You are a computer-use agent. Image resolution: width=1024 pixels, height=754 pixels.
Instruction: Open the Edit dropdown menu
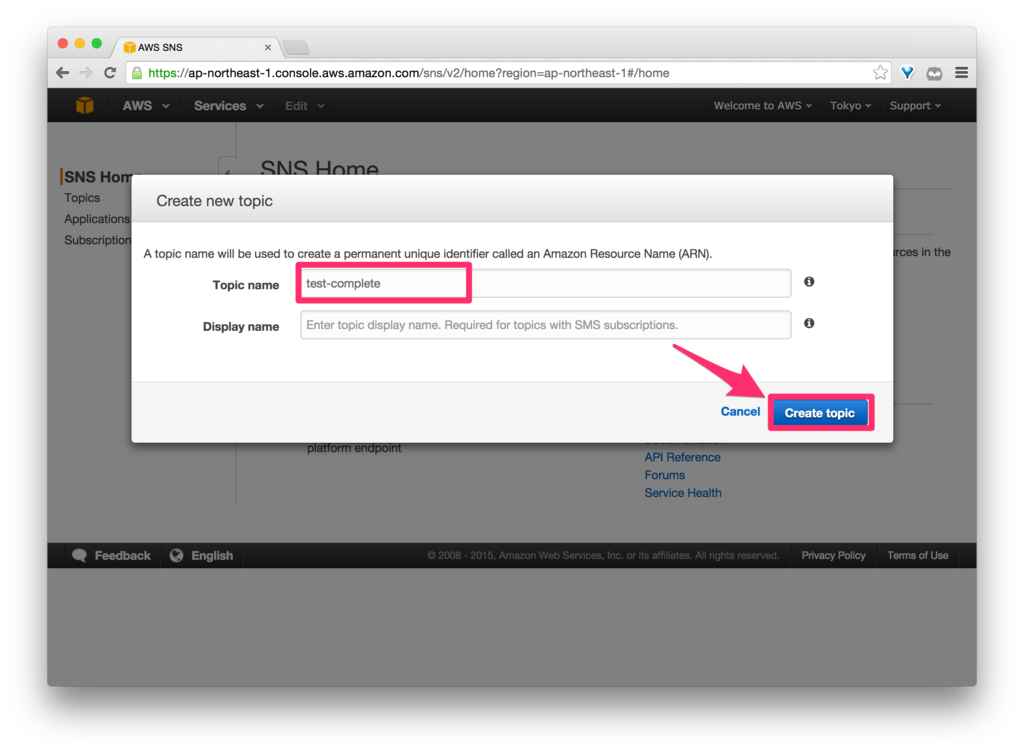click(304, 106)
